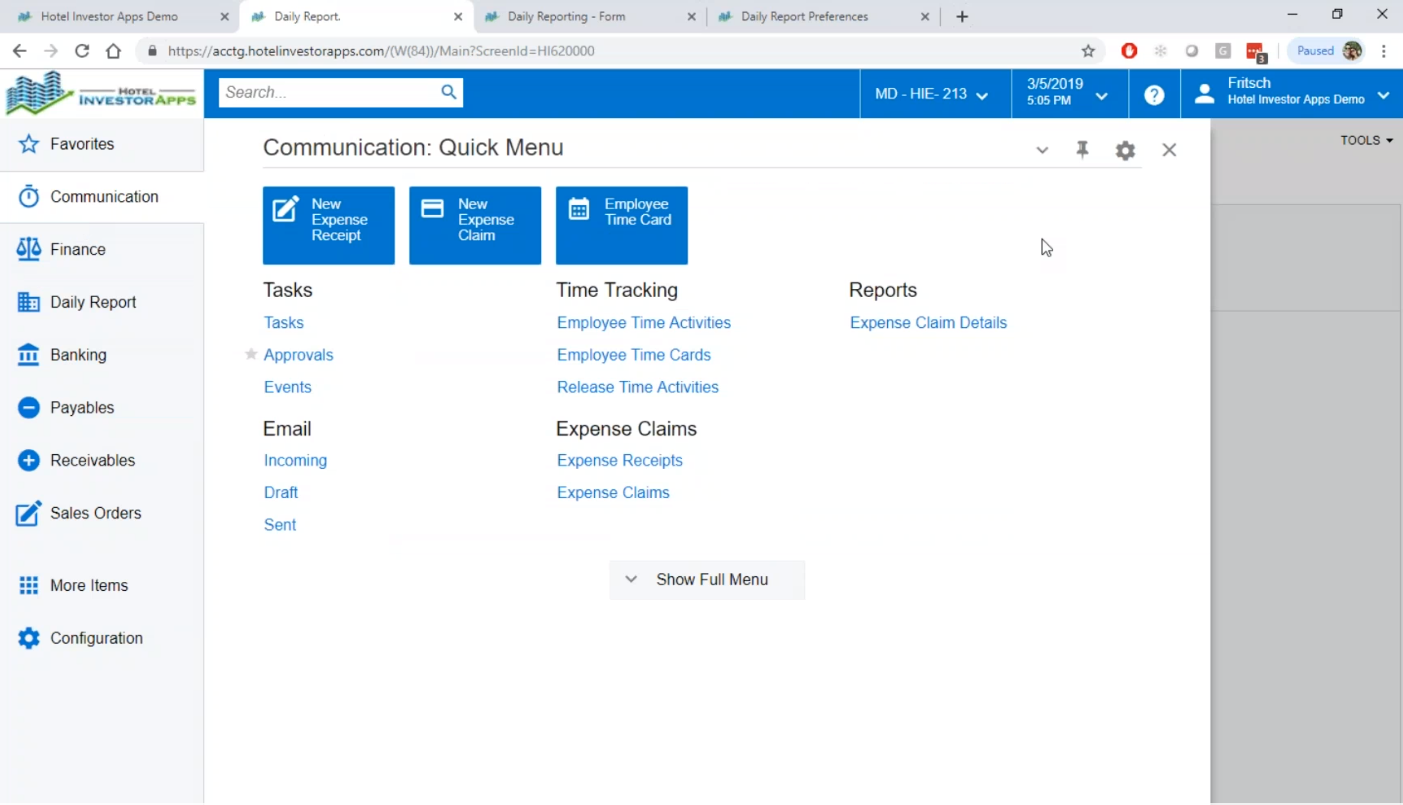Open Payables minus-circle icon
Viewport: 1403px width, 805px height.
29,408
